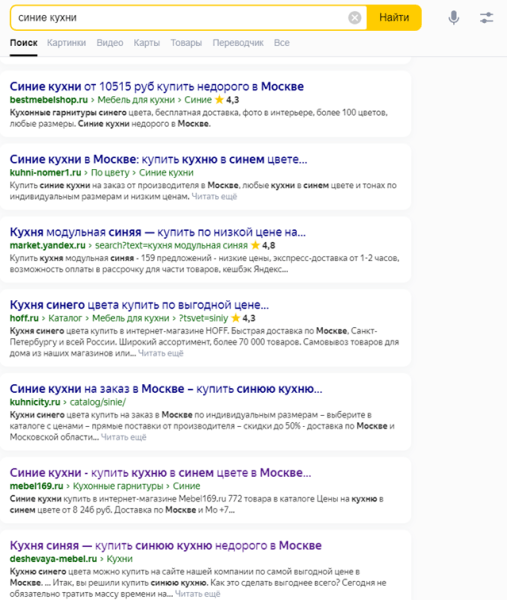Switch to the Картинки tab
This screenshot has height=600, width=507.
(x=66, y=43)
